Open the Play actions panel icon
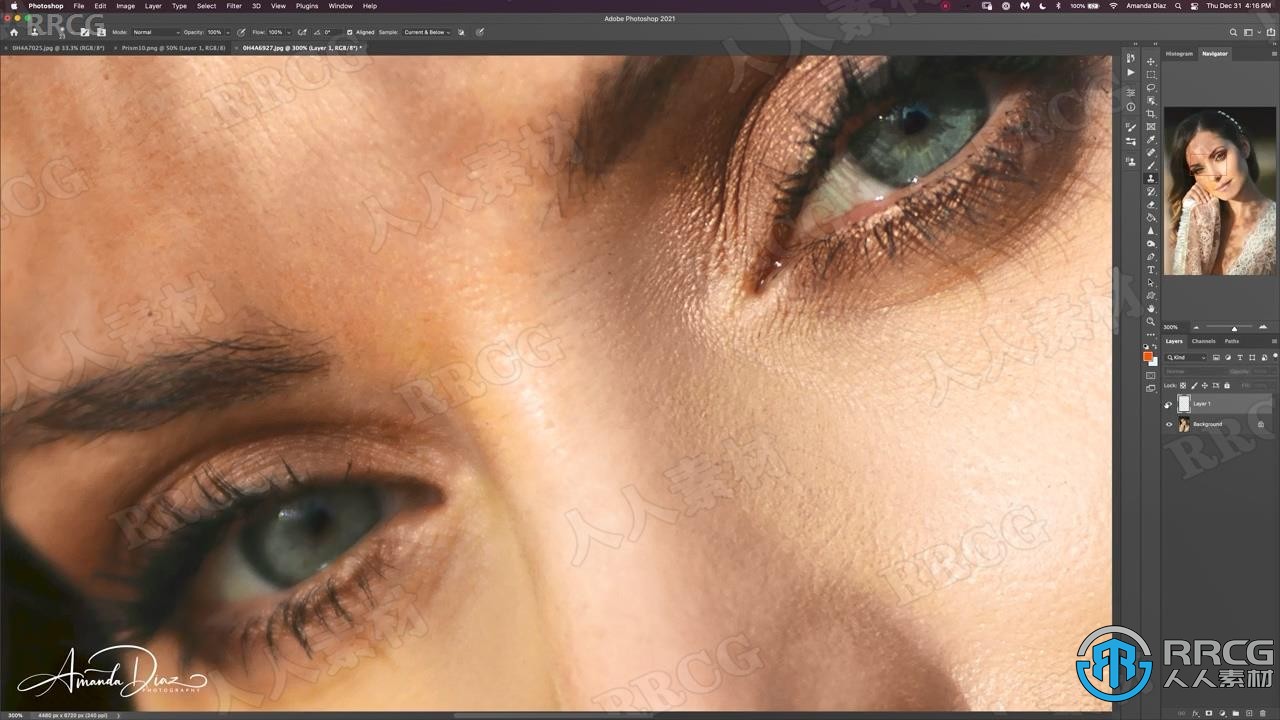The width and height of the screenshot is (1280, 720). coord(1131,72)
